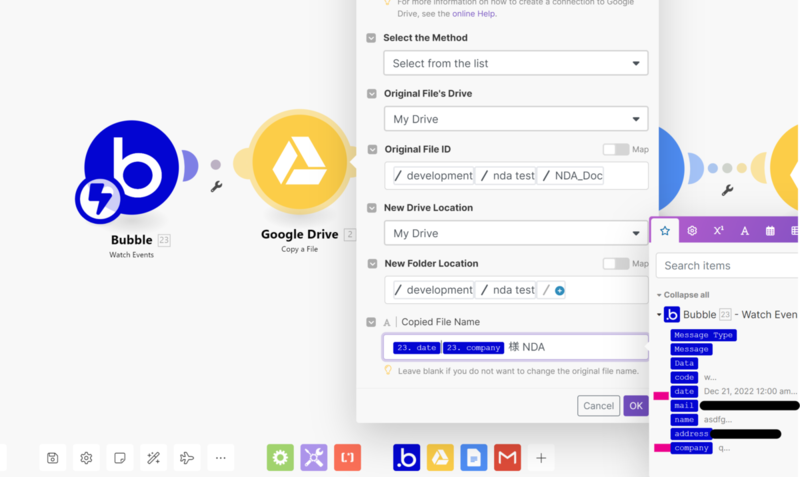Open the online Help link
The image size is (800, 477).
coord(473,14)
